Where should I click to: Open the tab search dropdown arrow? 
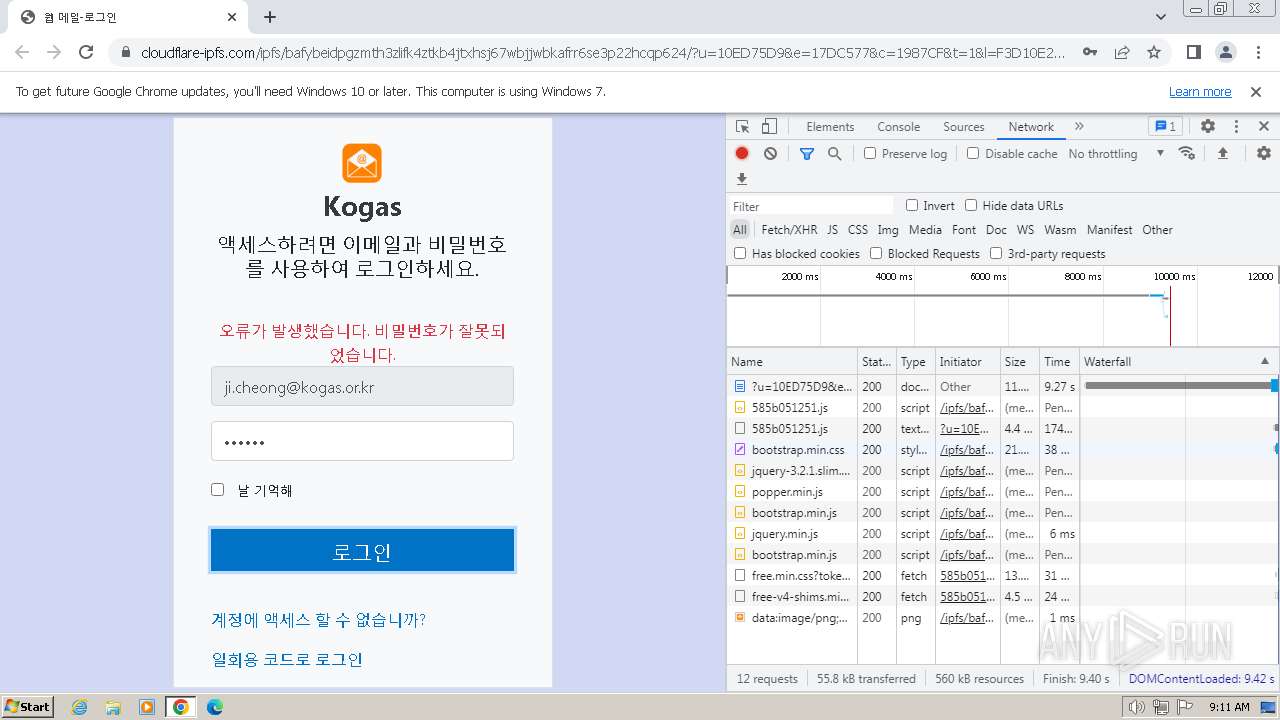coord(1161,17)
